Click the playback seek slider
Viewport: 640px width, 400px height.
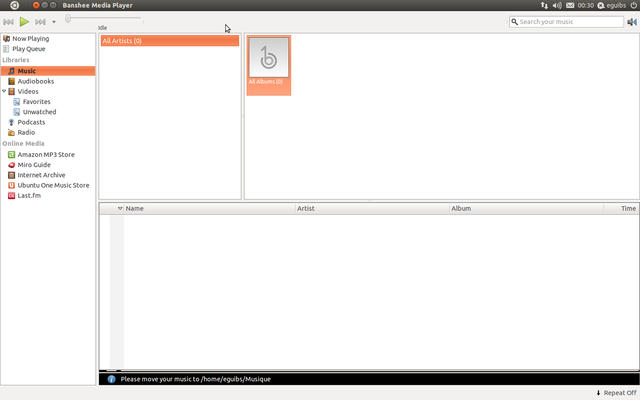(x=104, y=19)
